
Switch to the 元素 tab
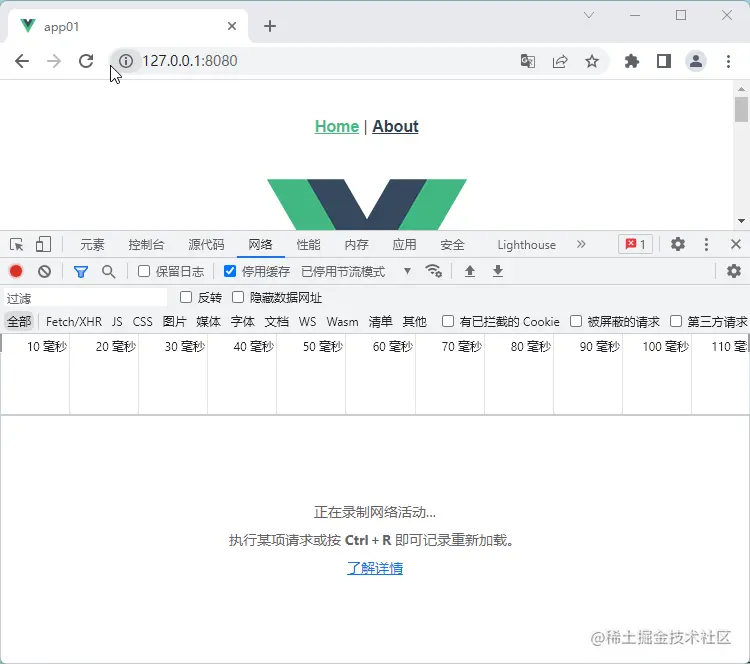tap(92, 244)
